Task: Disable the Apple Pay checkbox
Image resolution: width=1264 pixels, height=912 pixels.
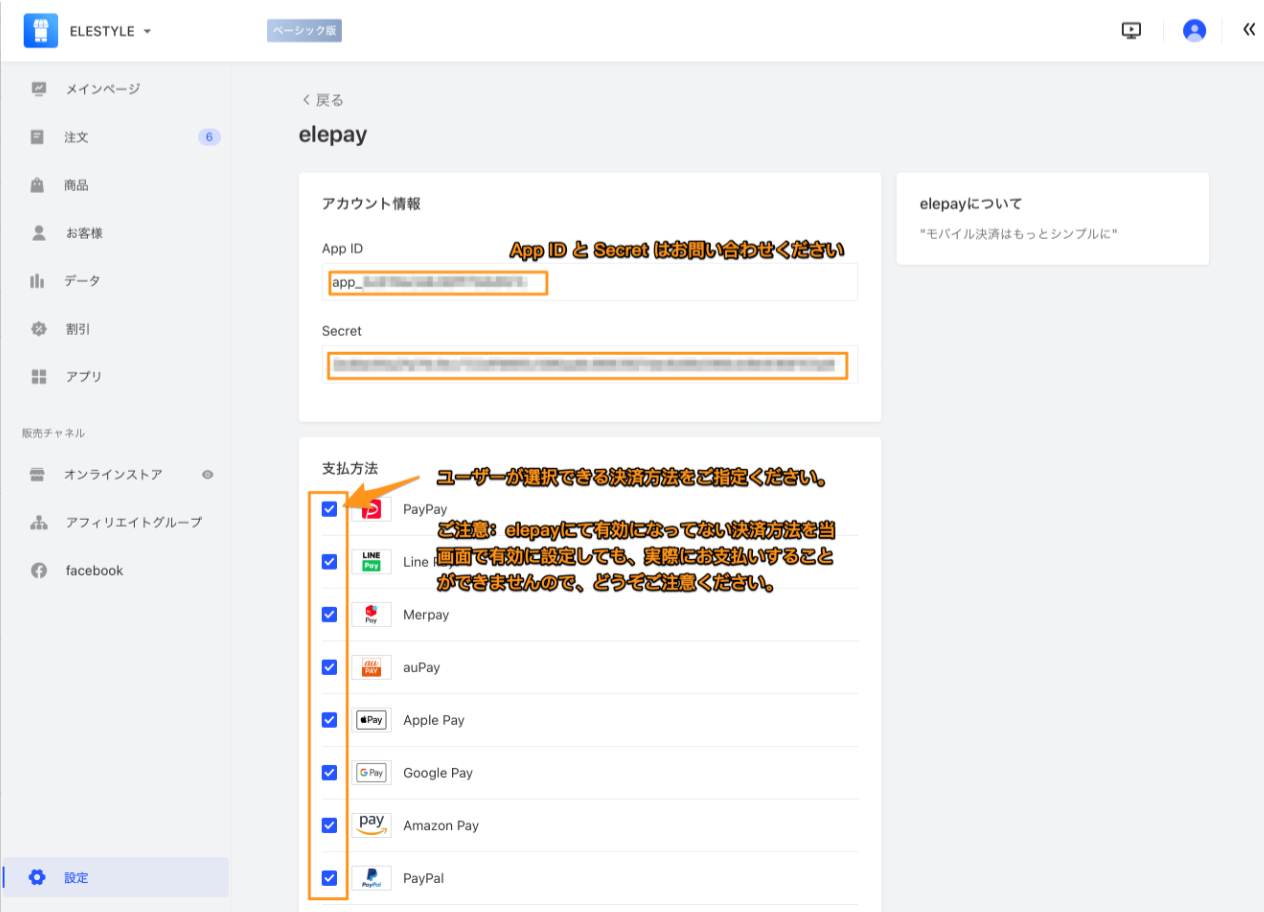Action: coord(329,719)
